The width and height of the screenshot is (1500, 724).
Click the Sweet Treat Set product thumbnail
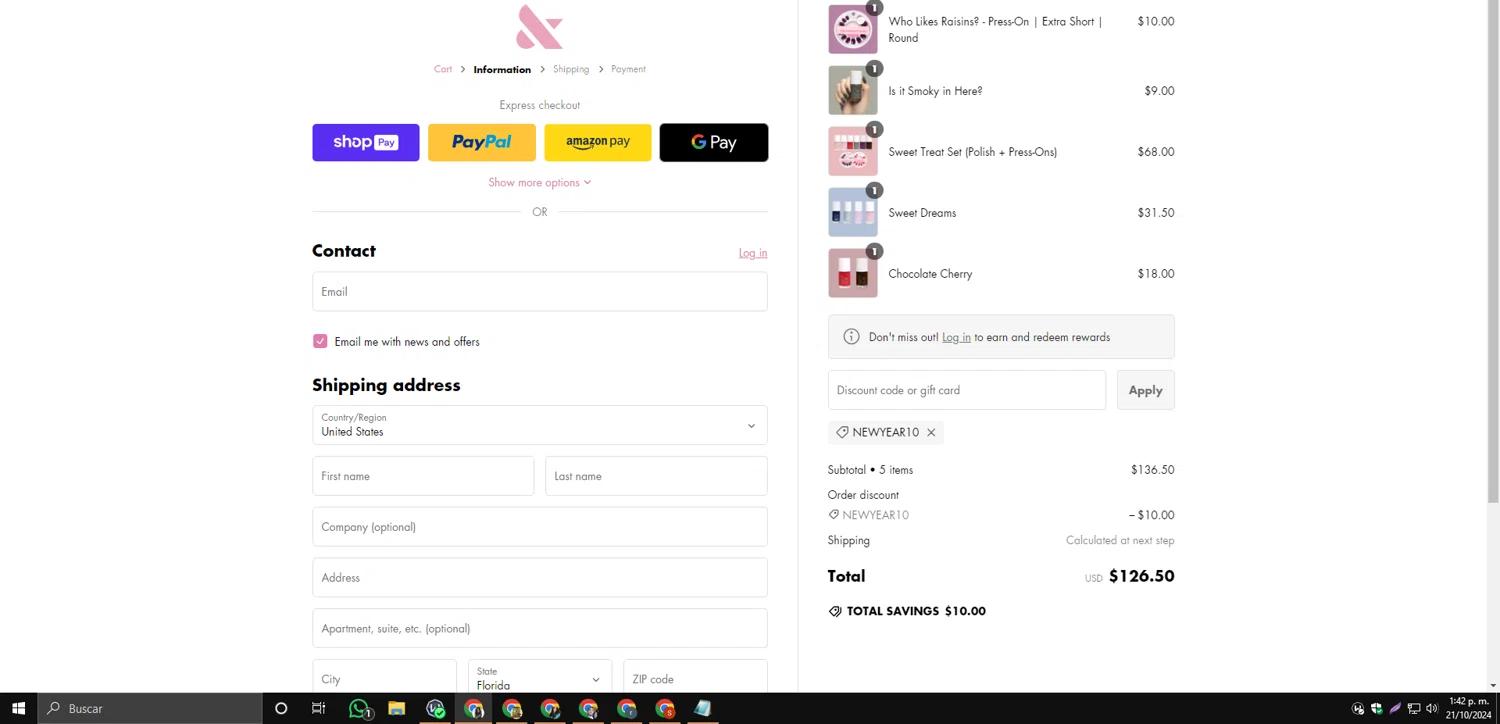(x=852, y=152)
